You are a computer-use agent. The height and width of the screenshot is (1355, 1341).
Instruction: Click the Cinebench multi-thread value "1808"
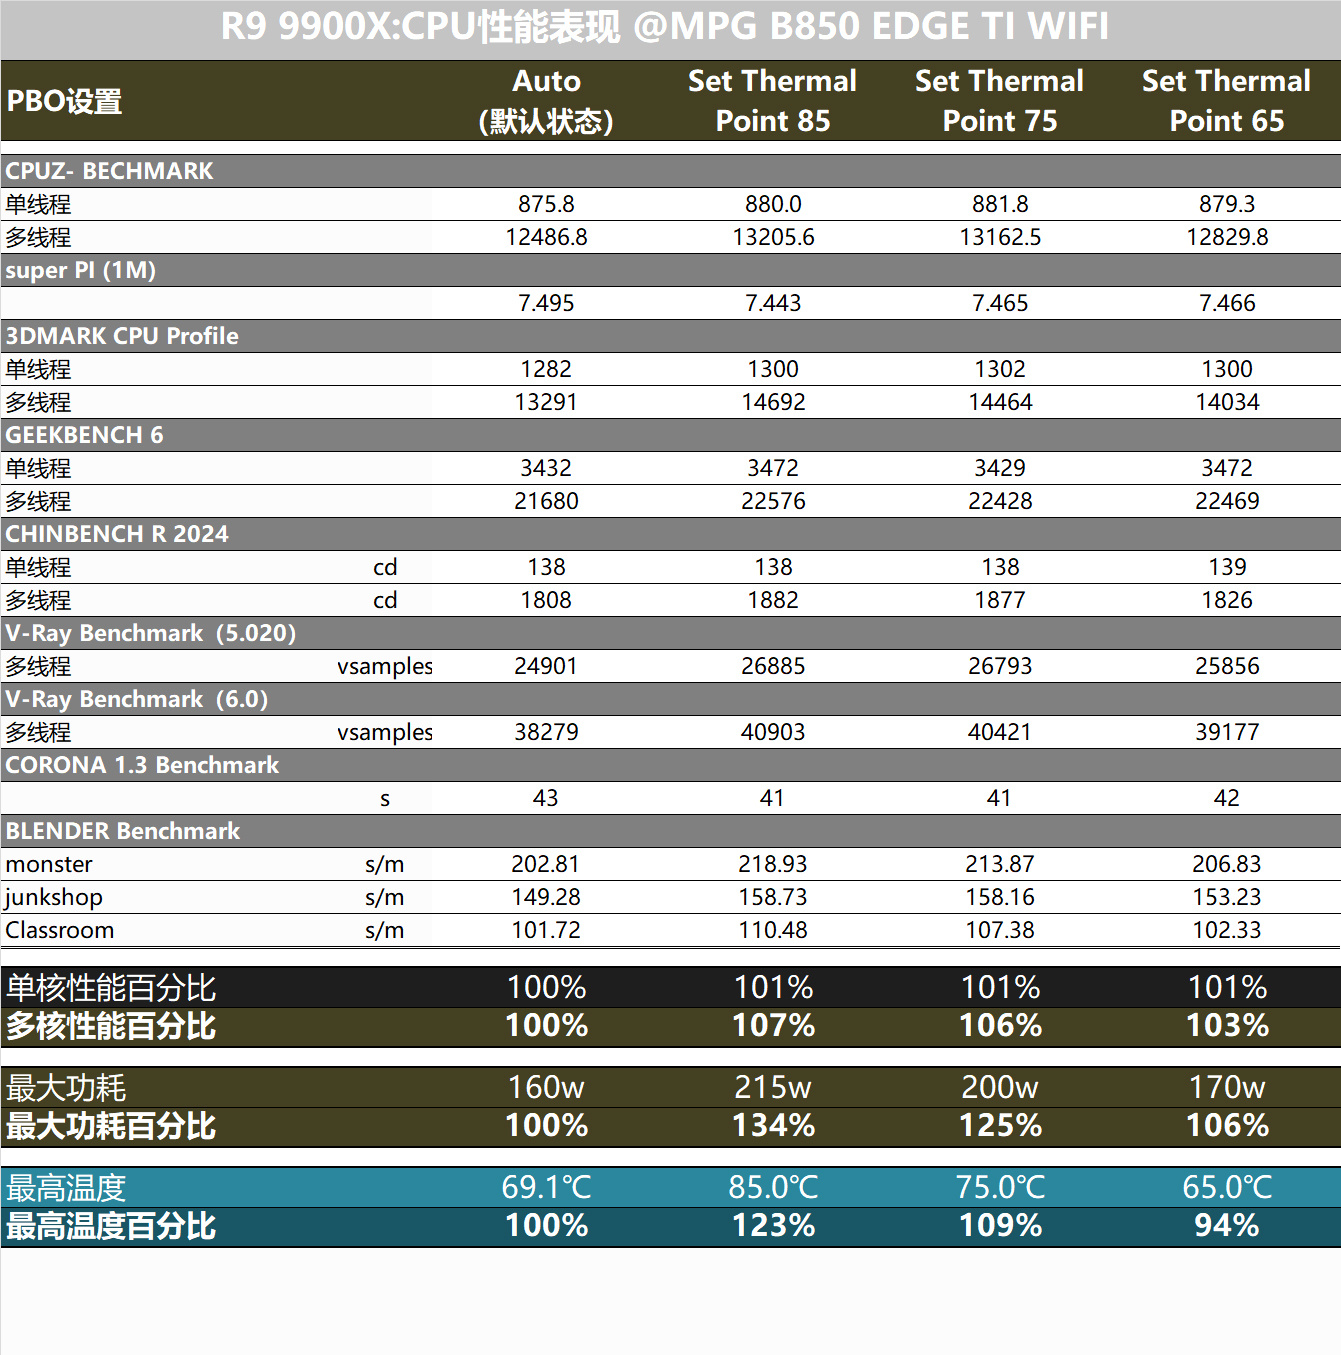coord(546,600)
